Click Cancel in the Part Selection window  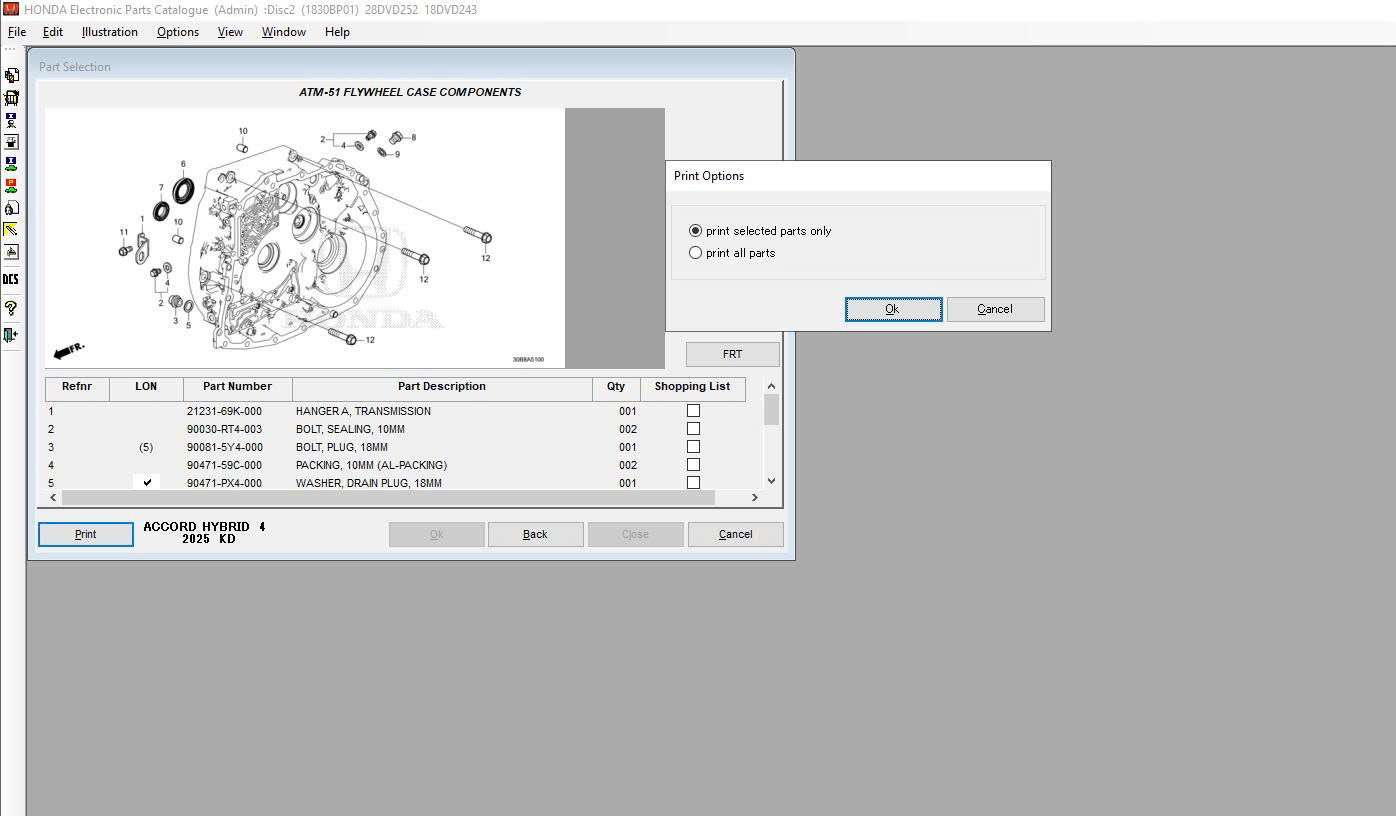(x=736, y=534)
